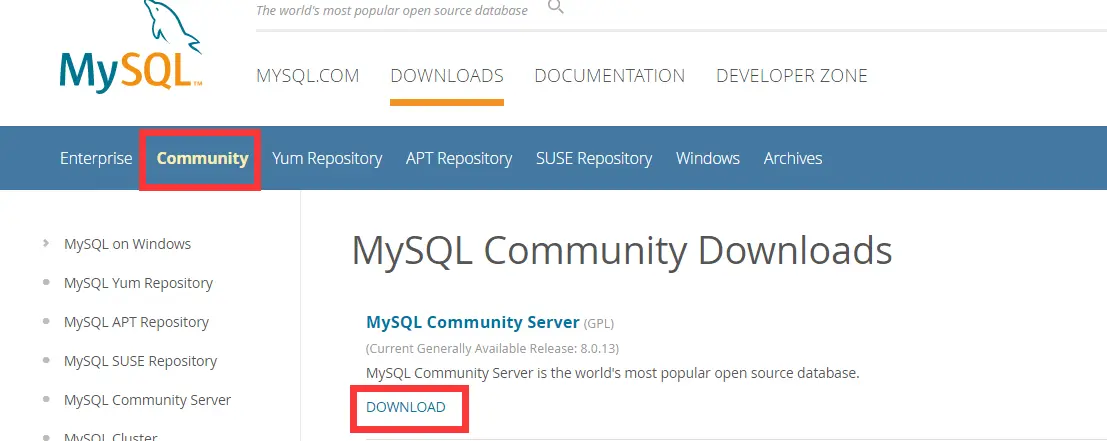1107x441 pixels.
Task: Open MySQL APT Repository sidebar link
Action: tap(136, 322)
